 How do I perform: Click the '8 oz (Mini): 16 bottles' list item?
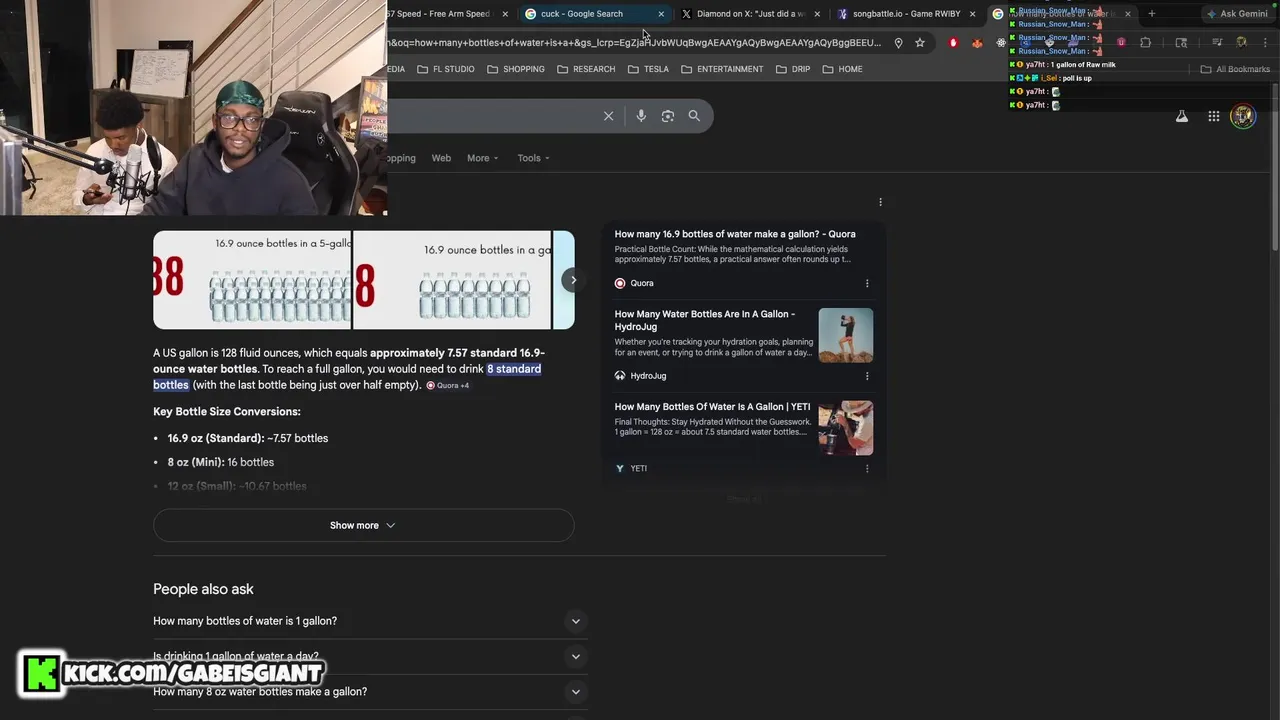pos(221,462)
